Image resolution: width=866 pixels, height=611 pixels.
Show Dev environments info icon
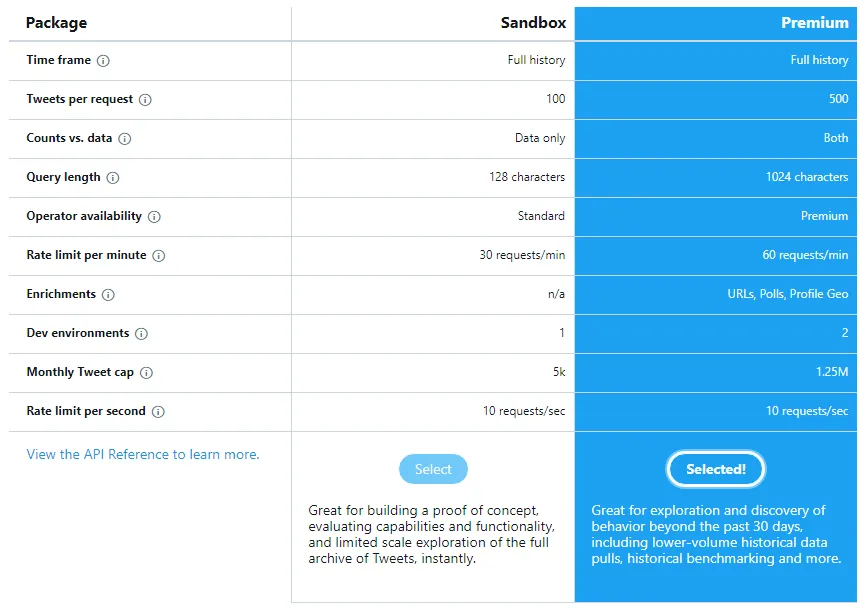[141, 334]
